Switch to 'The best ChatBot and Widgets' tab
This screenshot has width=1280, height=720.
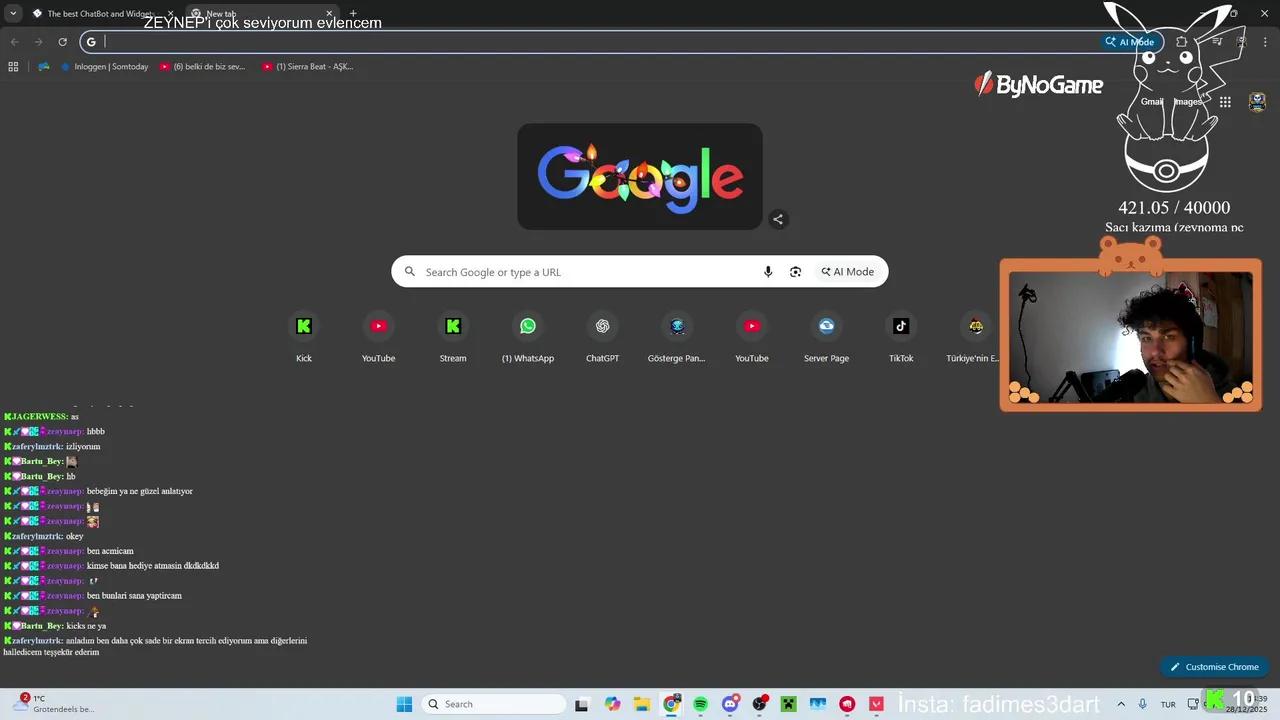coord(100,14)
